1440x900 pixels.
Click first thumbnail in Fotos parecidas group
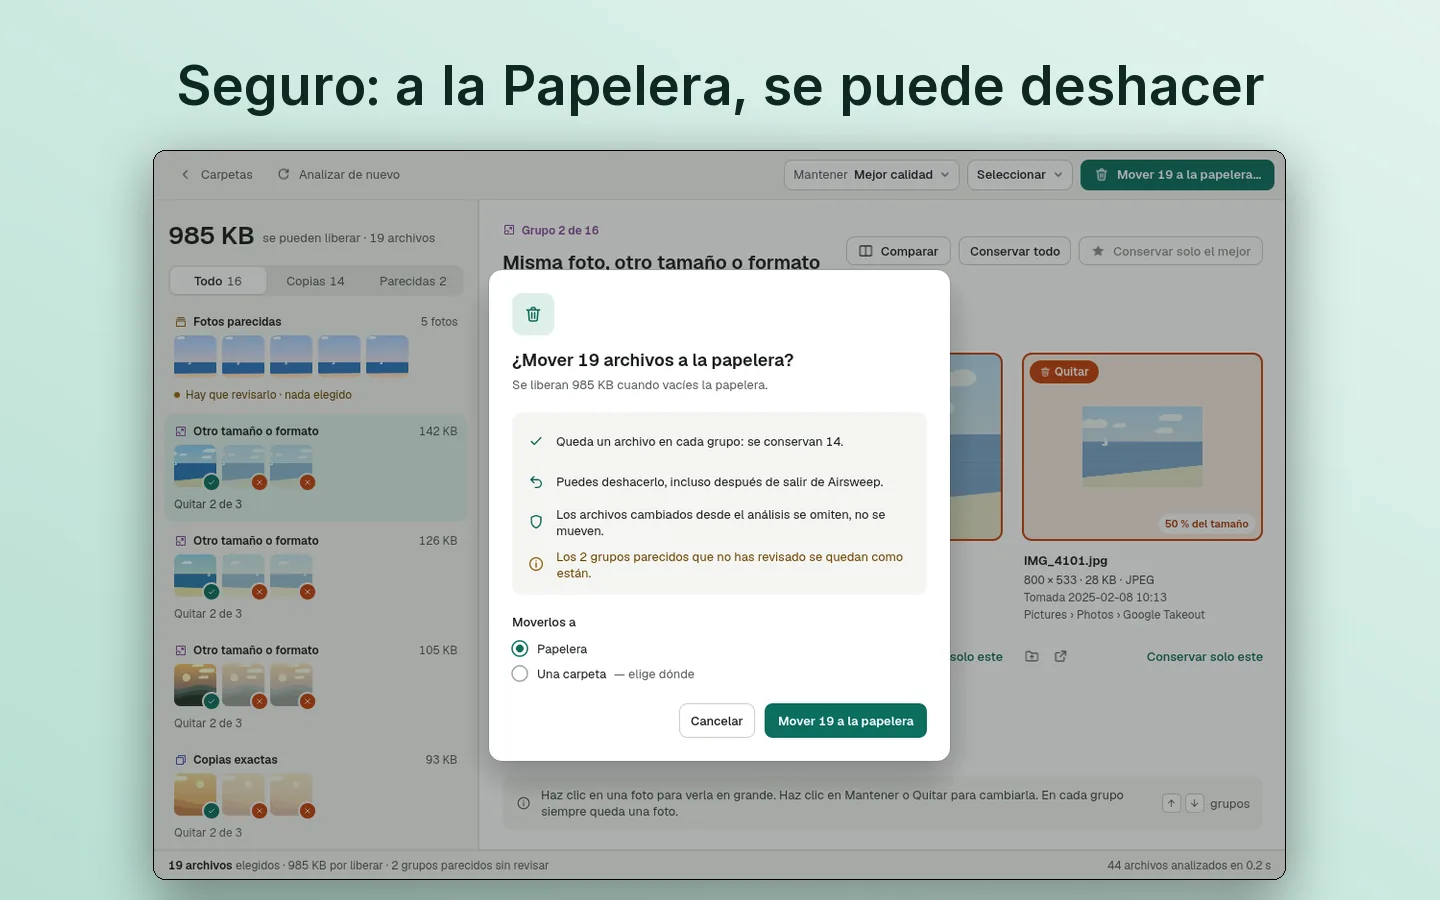tap(195, 355)
